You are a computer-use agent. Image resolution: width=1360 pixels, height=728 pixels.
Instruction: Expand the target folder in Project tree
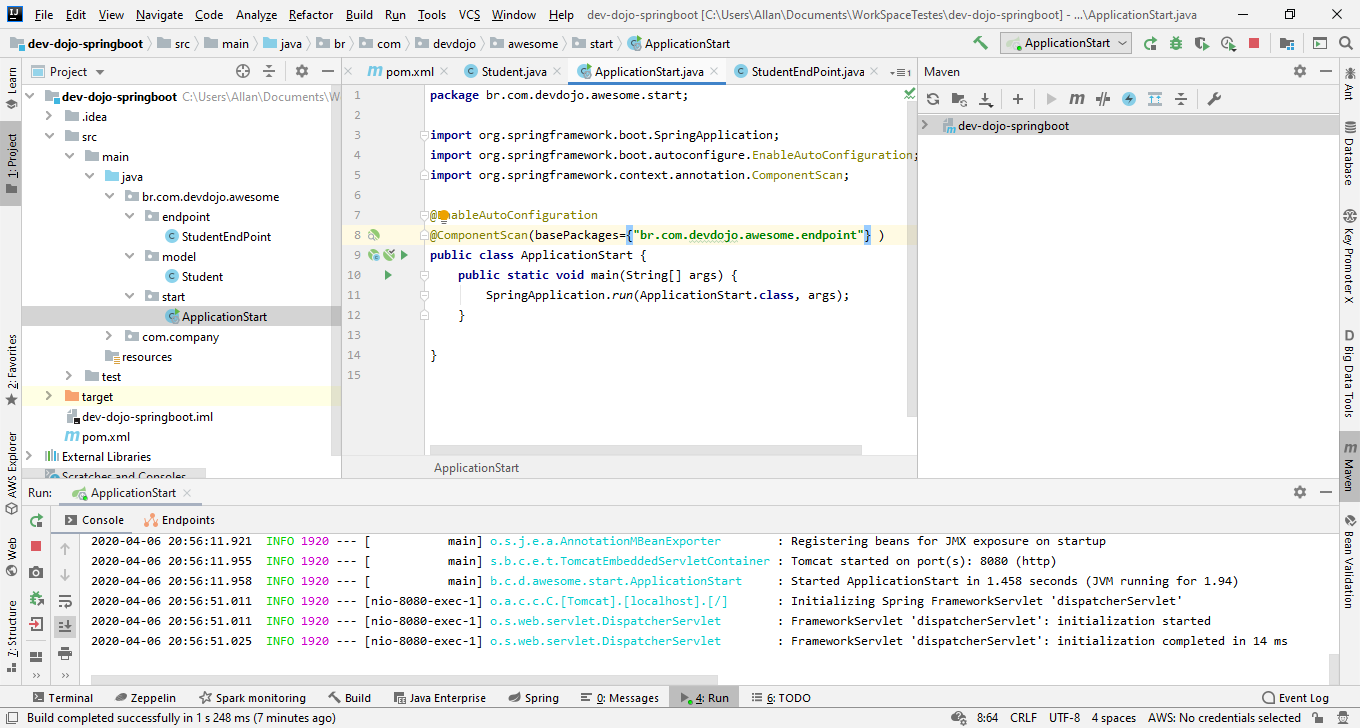click(x=49, y=397)
